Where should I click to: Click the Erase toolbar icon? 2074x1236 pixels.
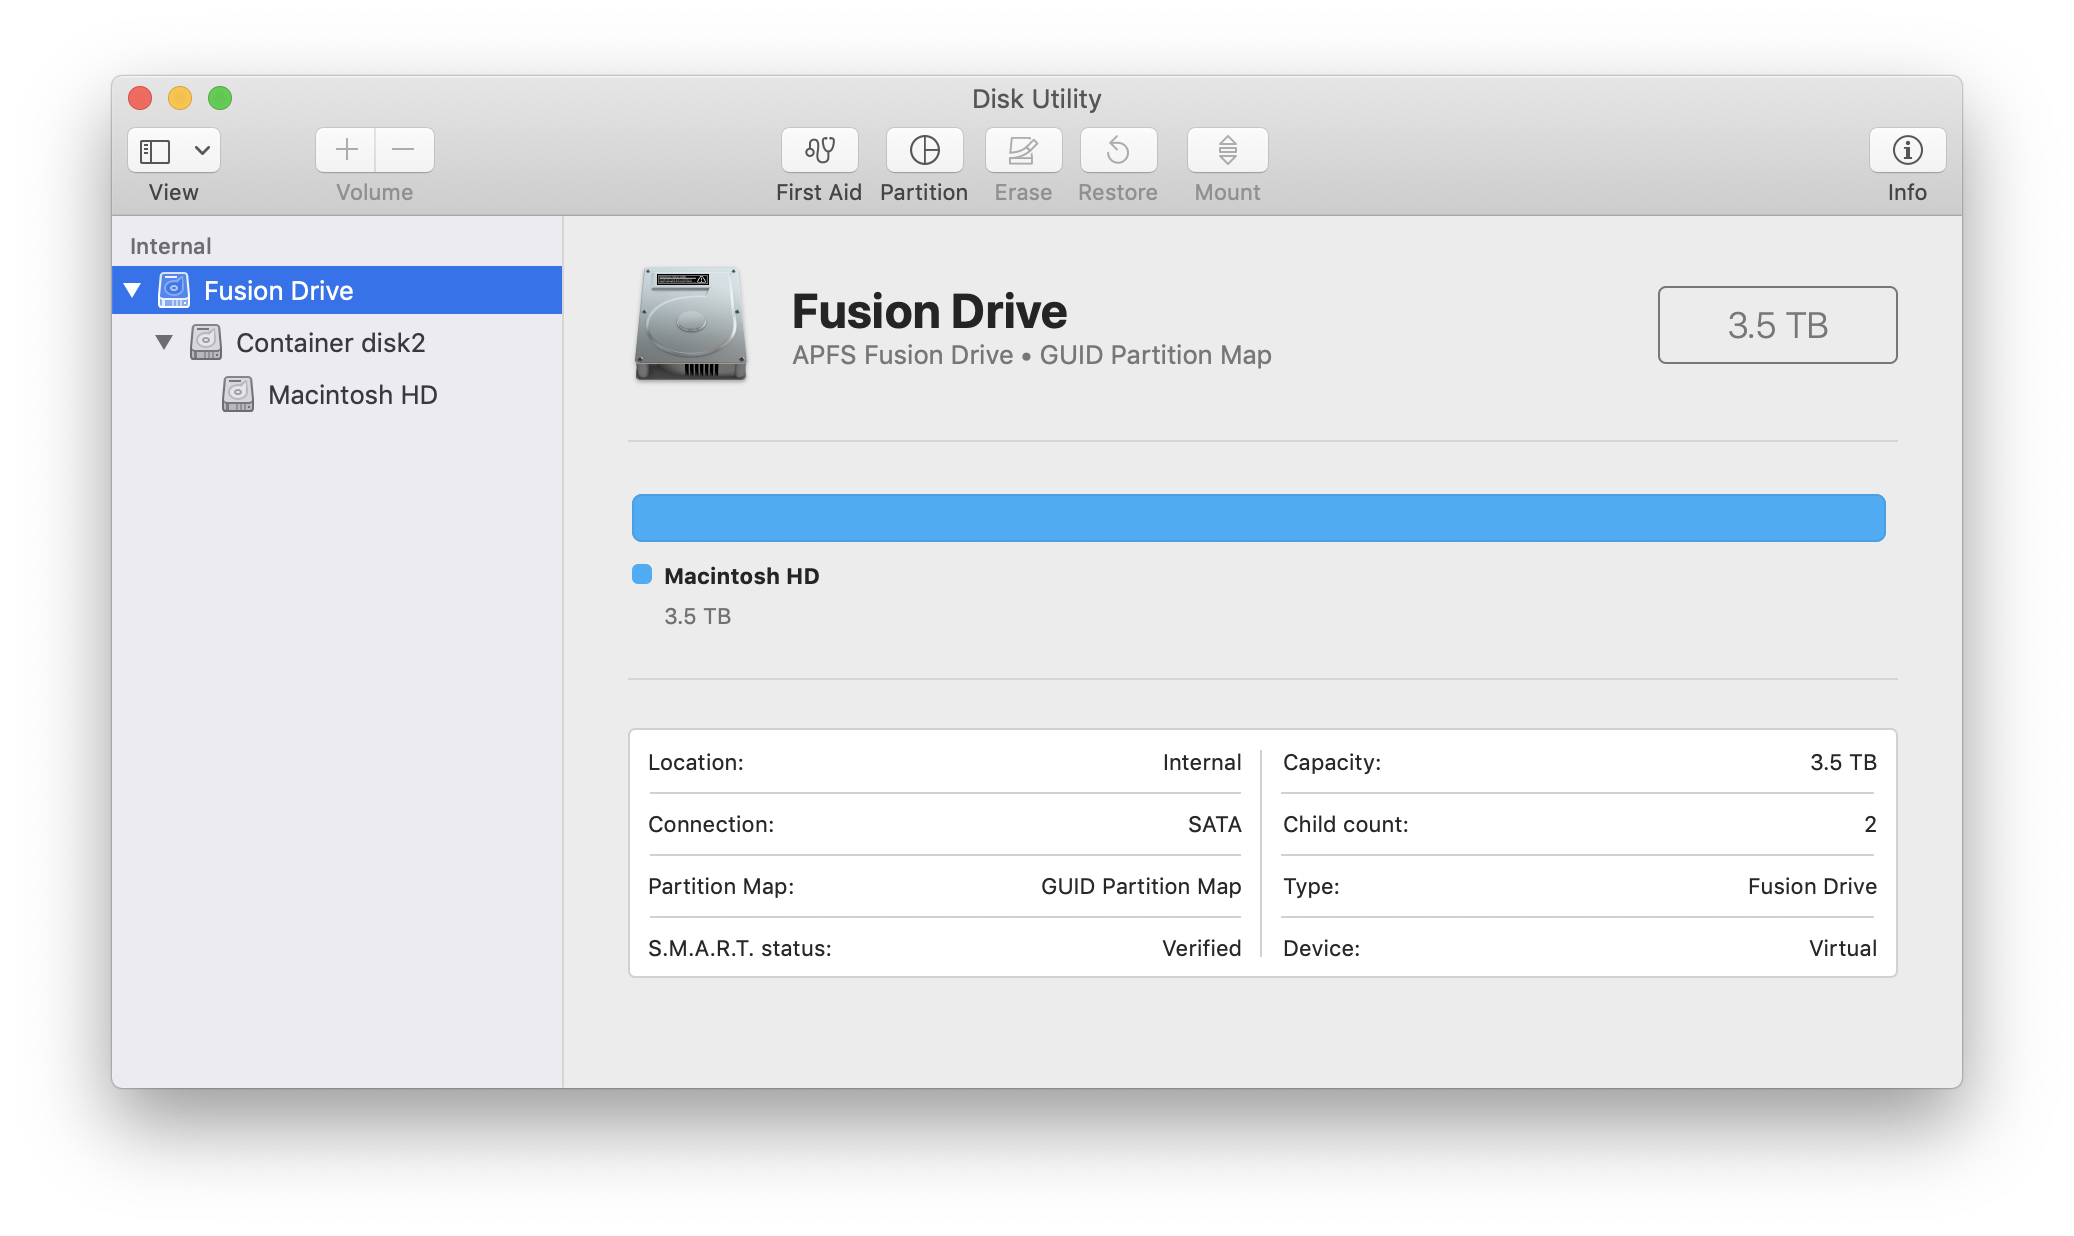click(1023, 150)
